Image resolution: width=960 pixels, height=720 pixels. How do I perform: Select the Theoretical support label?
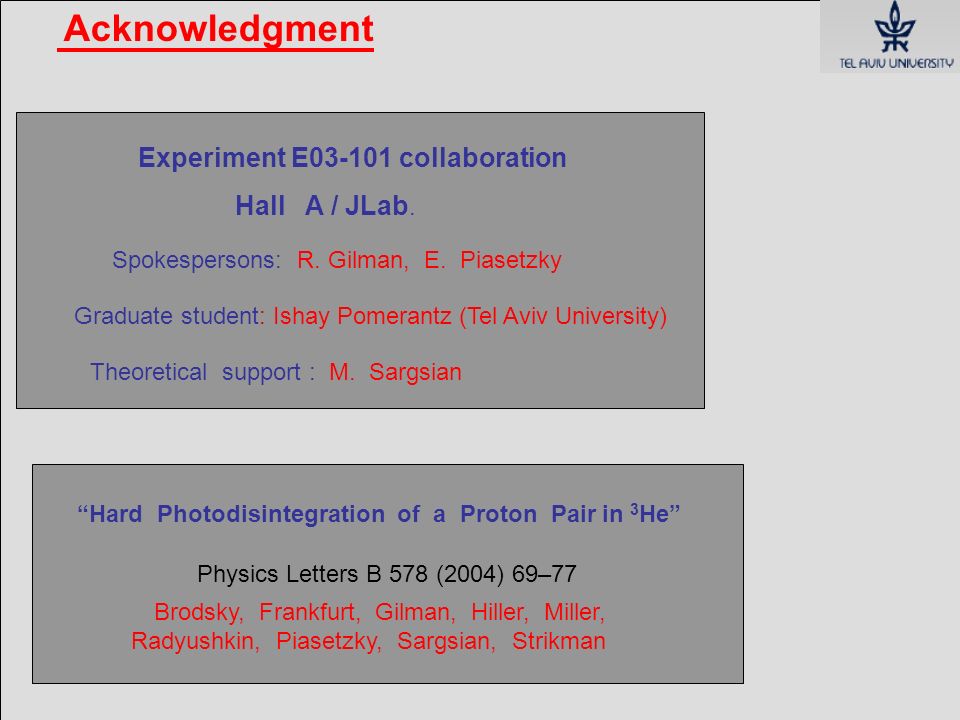coord(202,372)
